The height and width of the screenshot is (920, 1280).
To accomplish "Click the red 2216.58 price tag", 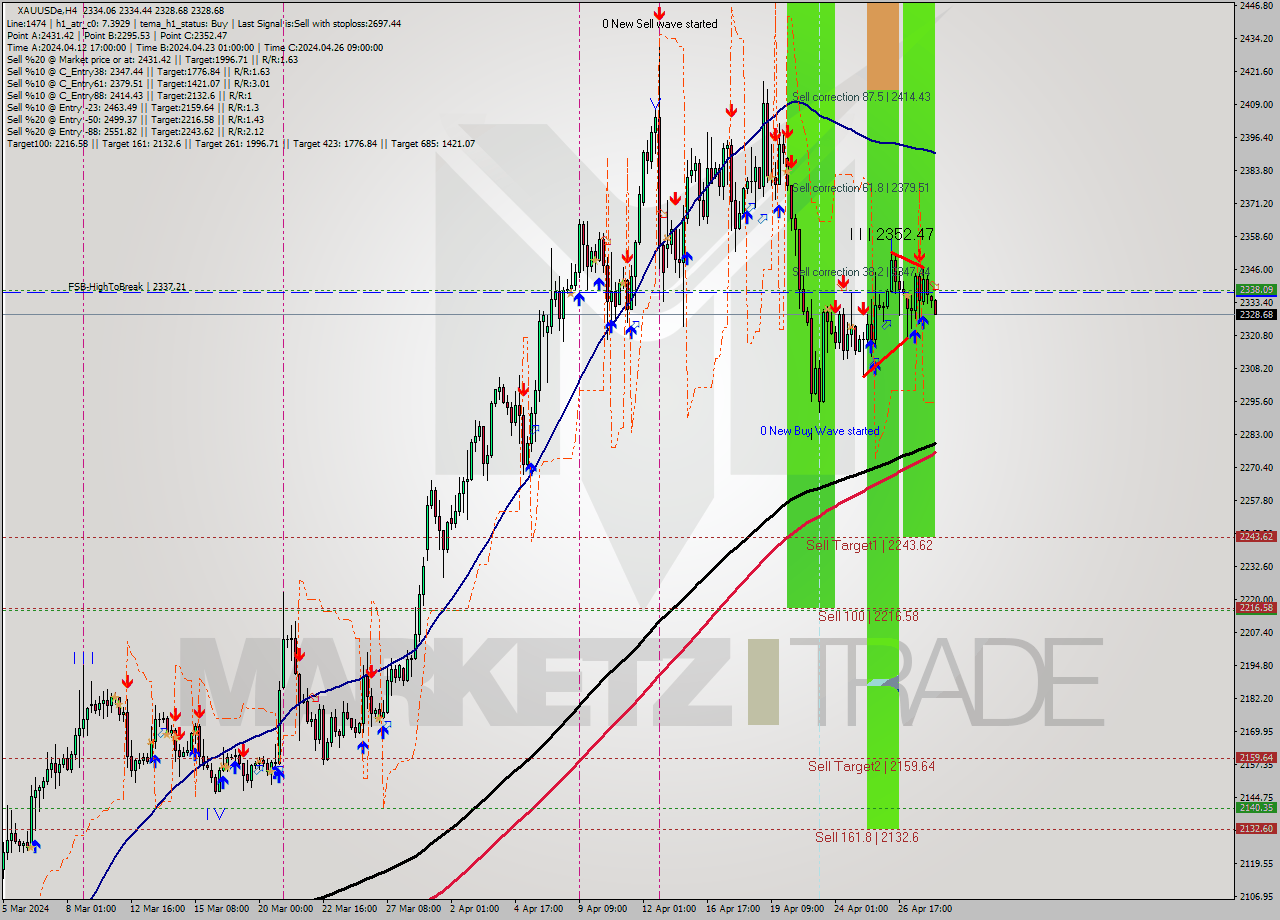I will pos(1256,608).
